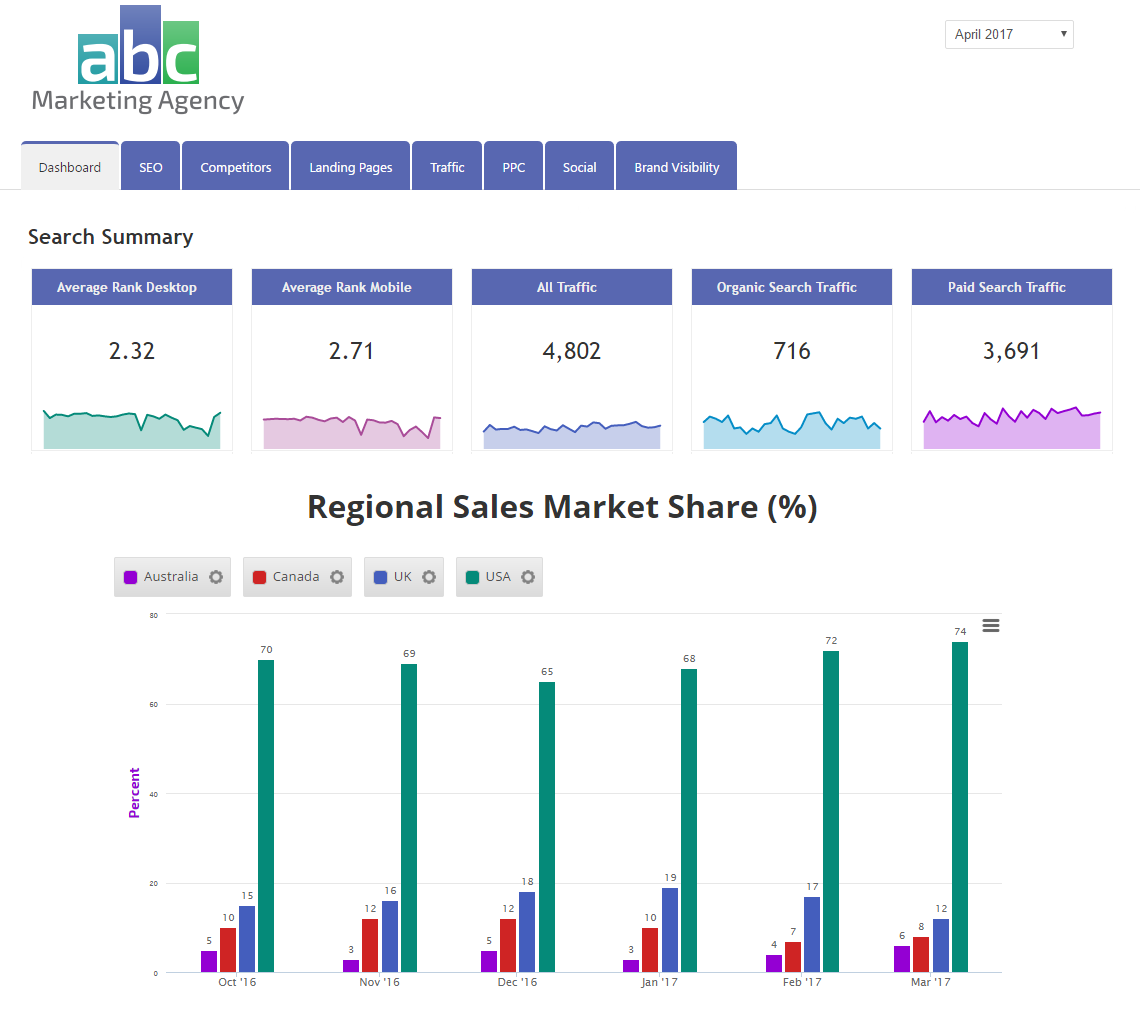Viewport: 1140px width, 1012px height.
Task: Click the gear icon beside UK
Action: point(429,577)
